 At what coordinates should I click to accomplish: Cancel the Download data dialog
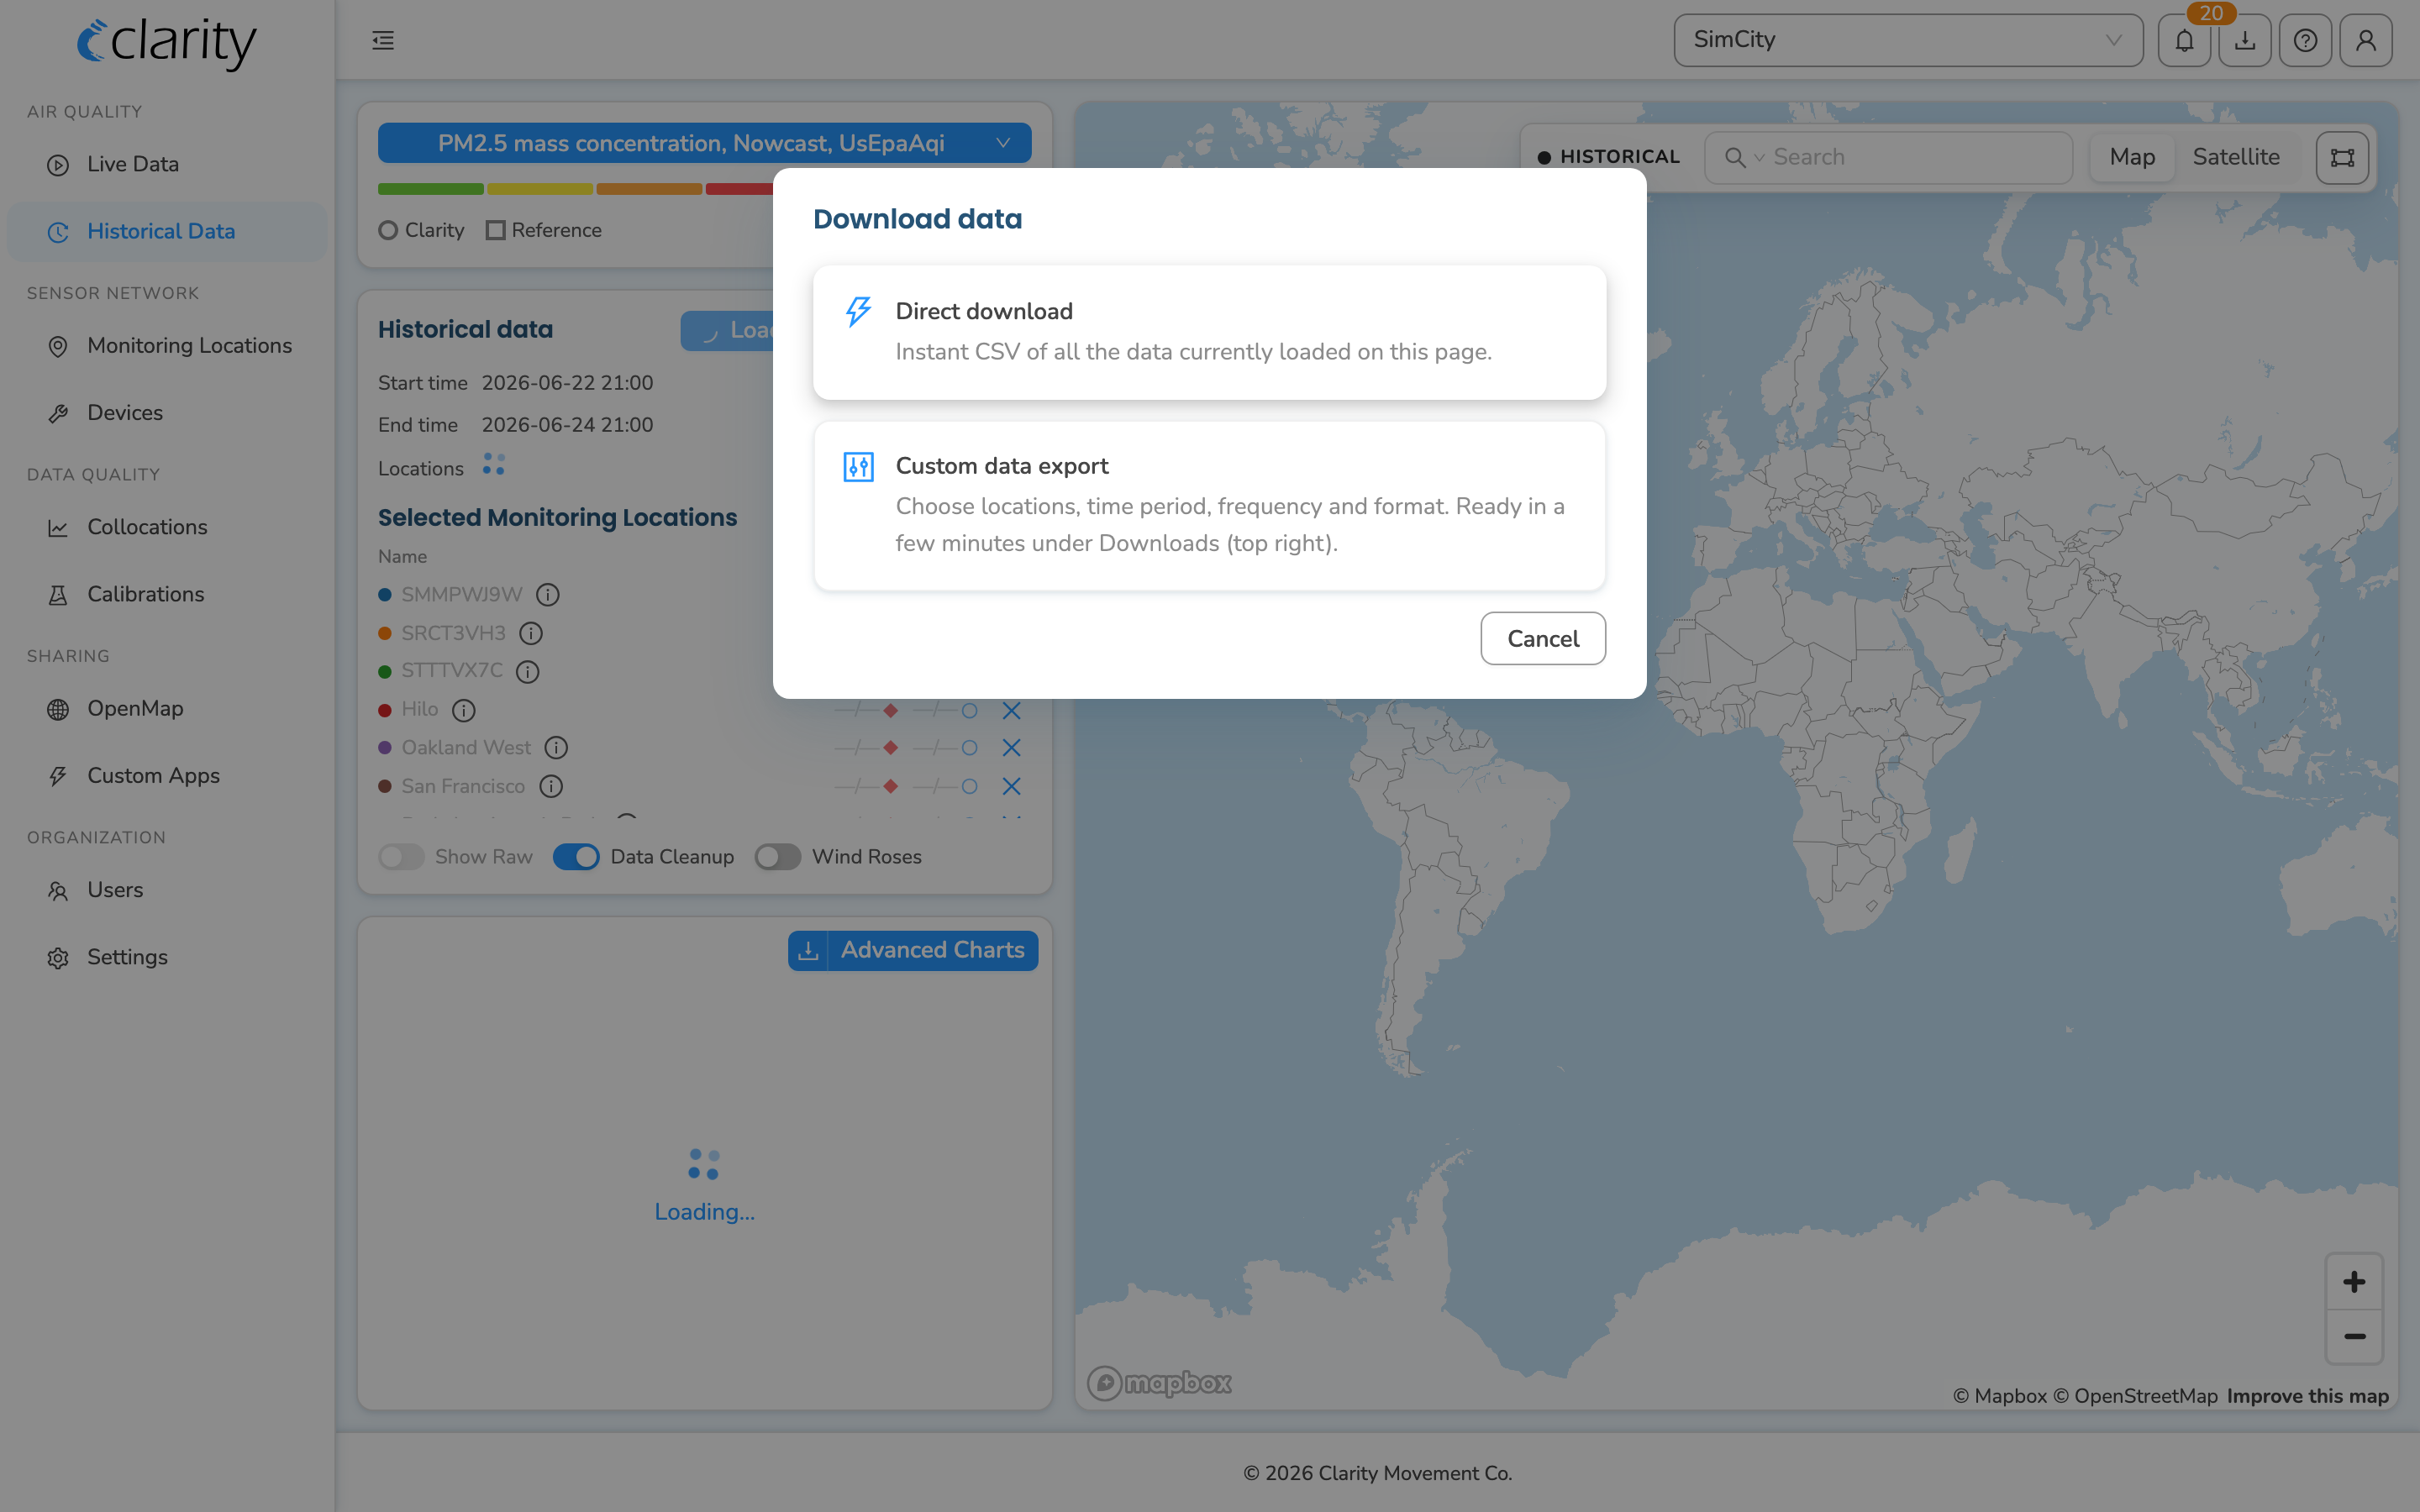click(1543, 638)
